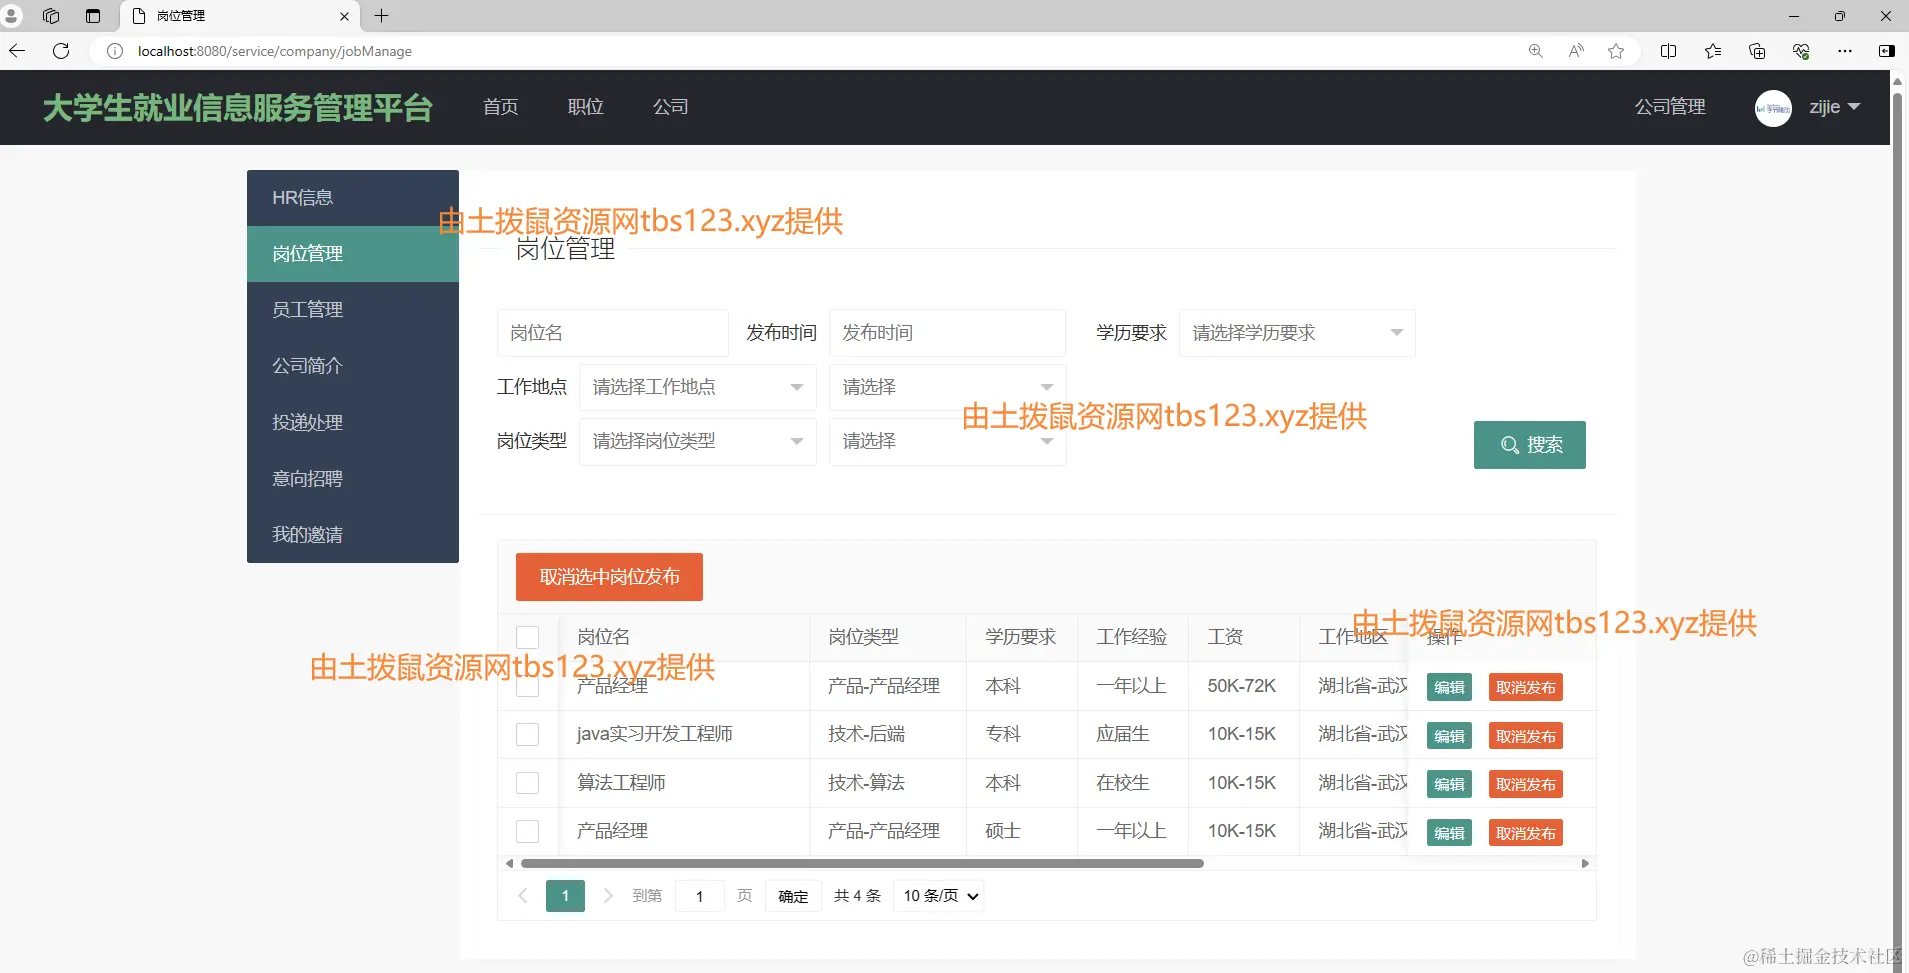Open 公司简介 in the sidebar
The width and height of the screenshot is (1909, 973).
coord(353,366)
